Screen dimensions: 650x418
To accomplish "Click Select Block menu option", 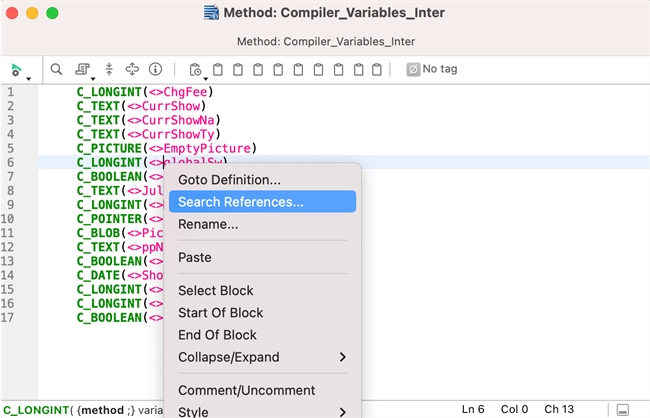I will [x=215, y=291].
